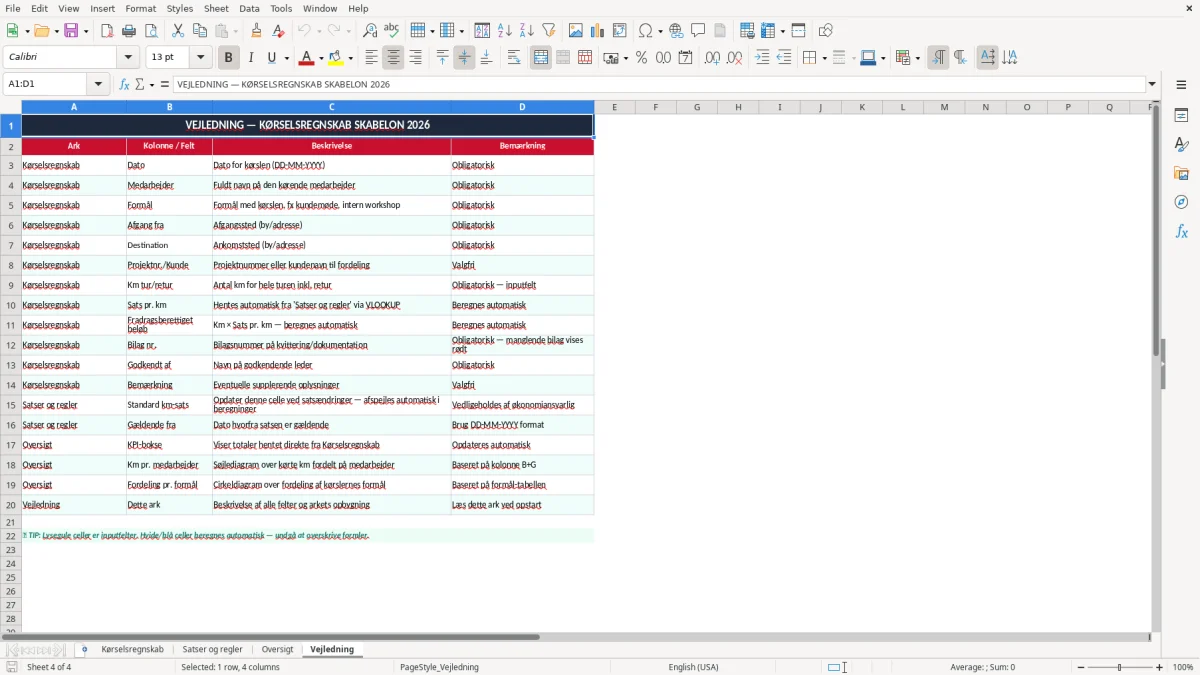Toggle Center Vertically alignment
This screenshot has width=1200, height=675.
tap(464, 58)
